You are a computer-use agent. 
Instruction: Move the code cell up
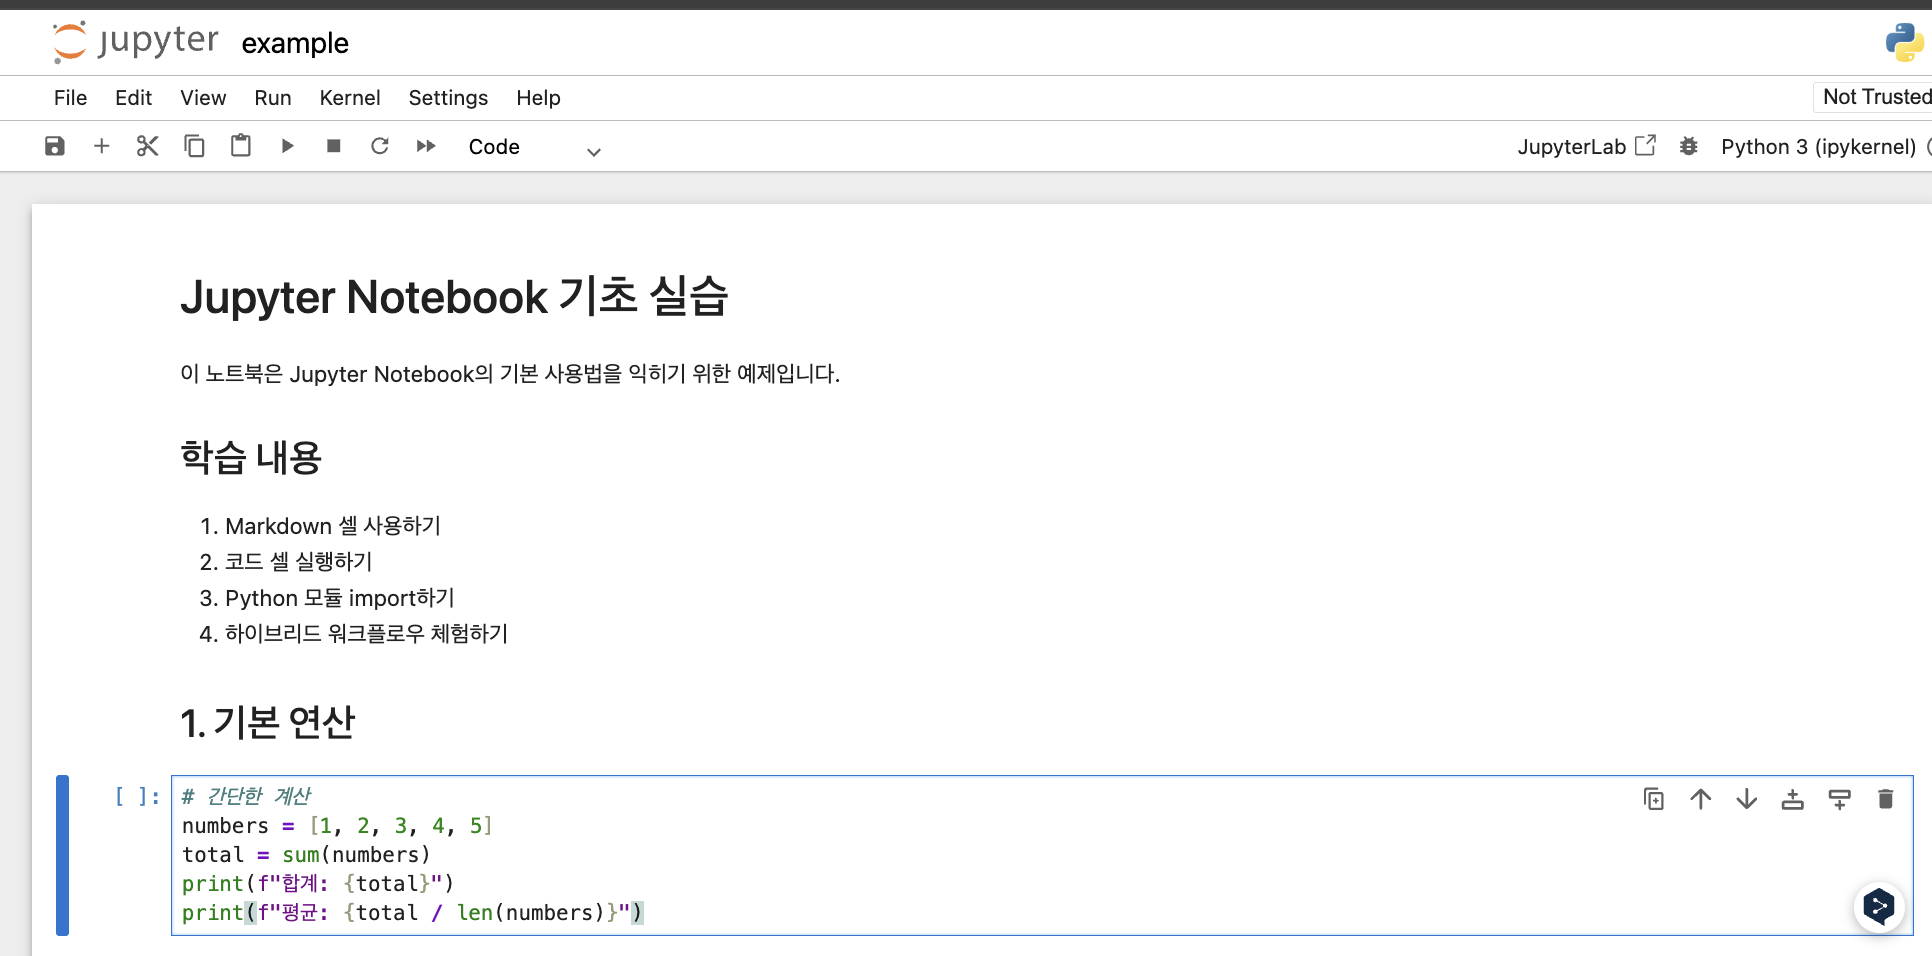pos(1701,799)
